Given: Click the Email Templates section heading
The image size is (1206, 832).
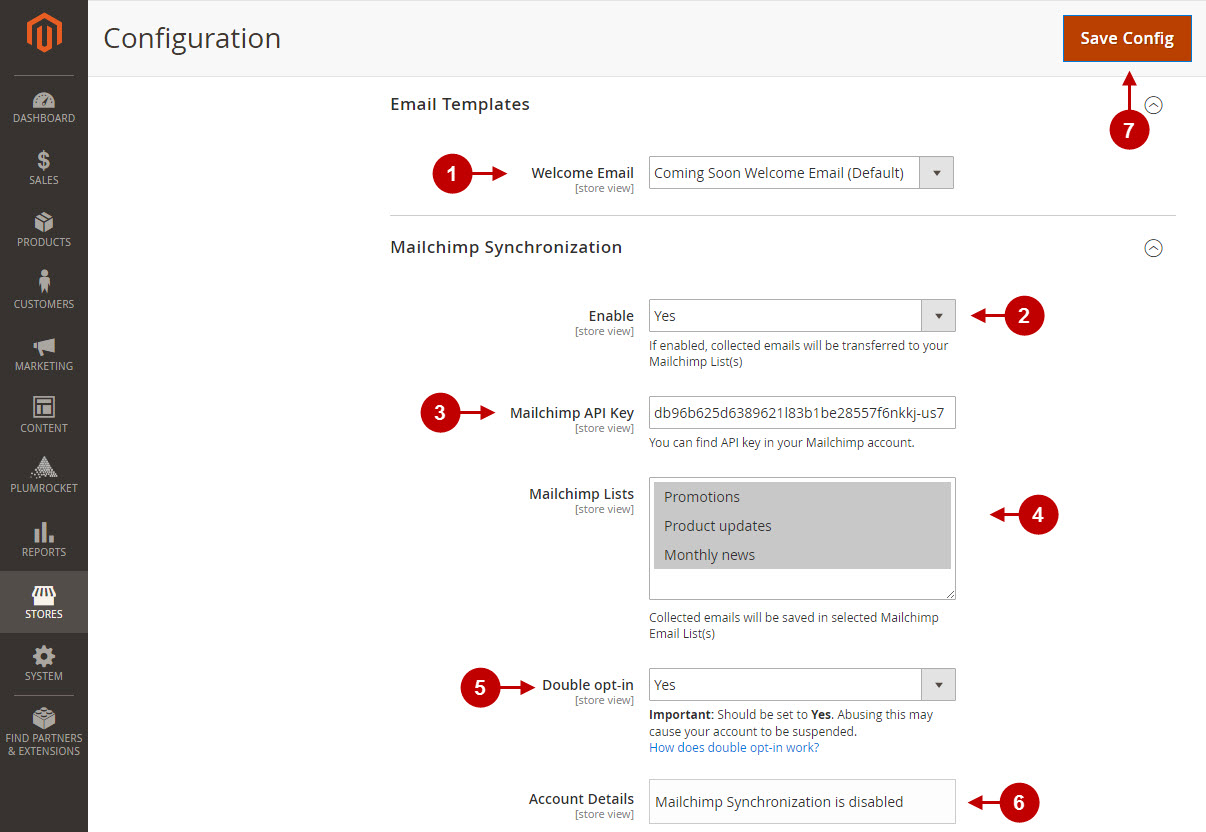Looking at the screenshot, I should [460, 104].
